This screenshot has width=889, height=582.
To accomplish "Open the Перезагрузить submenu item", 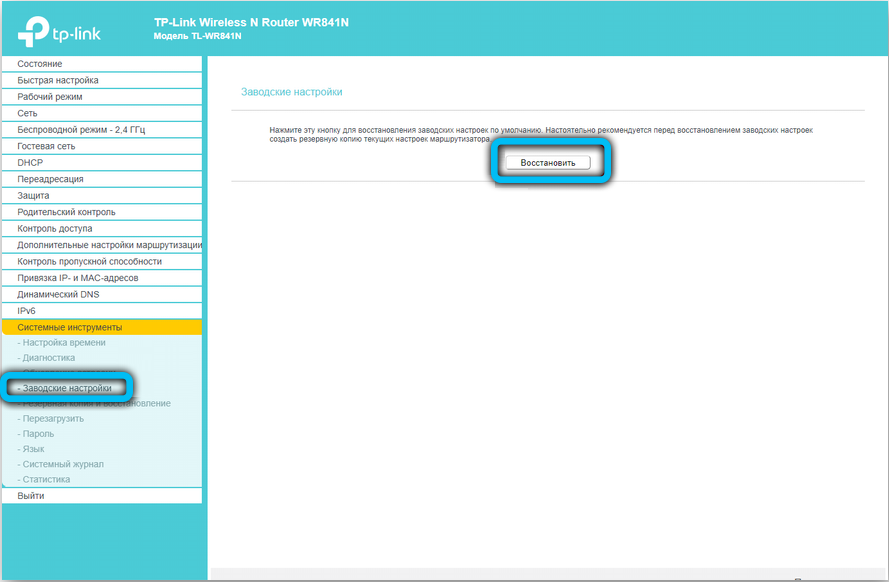I will (x=53, y=419).
